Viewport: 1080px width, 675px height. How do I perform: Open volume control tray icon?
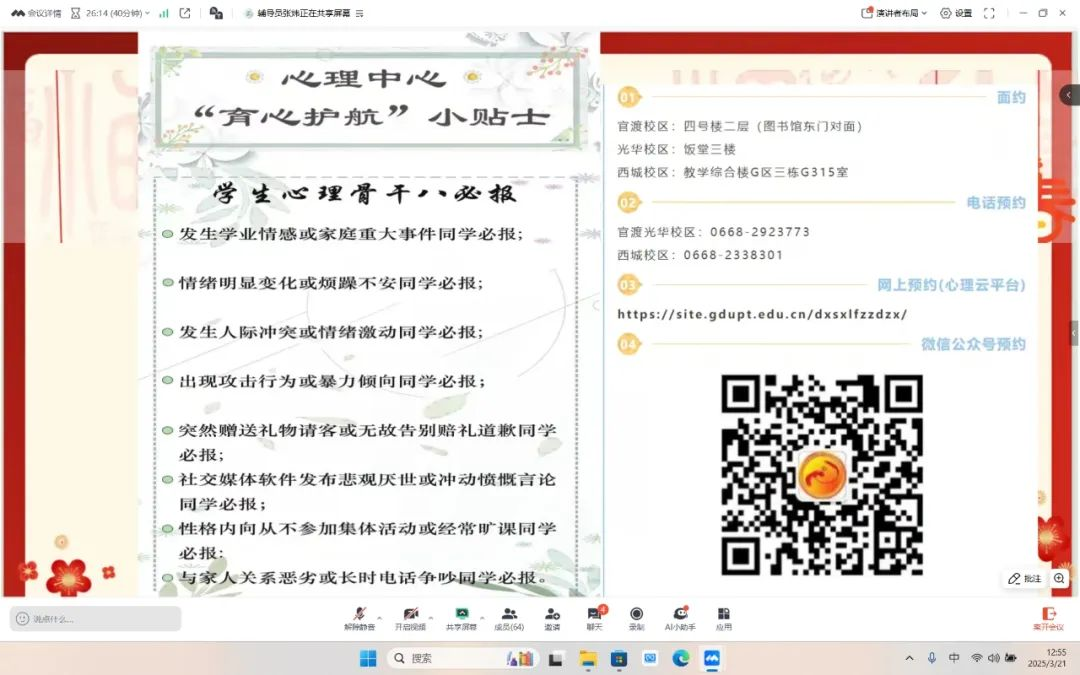coord(993,658)
